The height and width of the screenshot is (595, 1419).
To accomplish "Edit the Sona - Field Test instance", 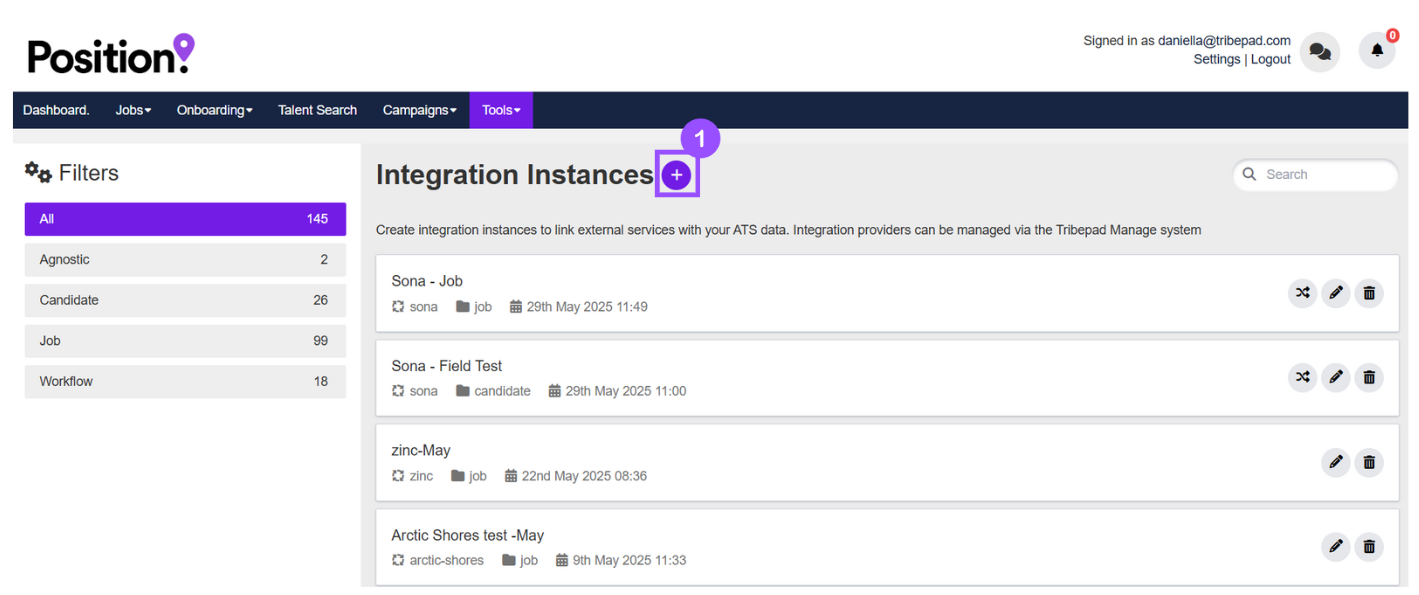I will click(1335, 377).
